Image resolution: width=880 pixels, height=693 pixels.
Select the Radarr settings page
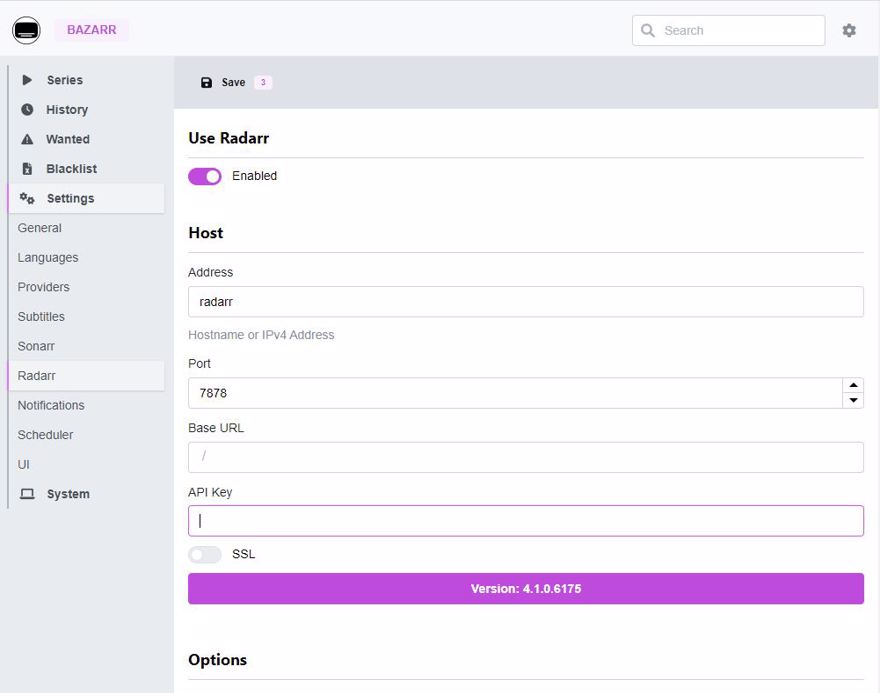[x=86, y=375]
